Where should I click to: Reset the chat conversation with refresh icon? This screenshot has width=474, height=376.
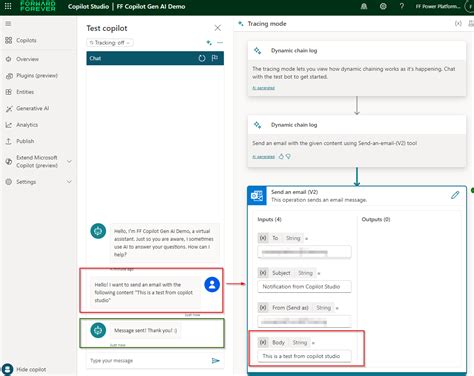(x=202, y=58)
